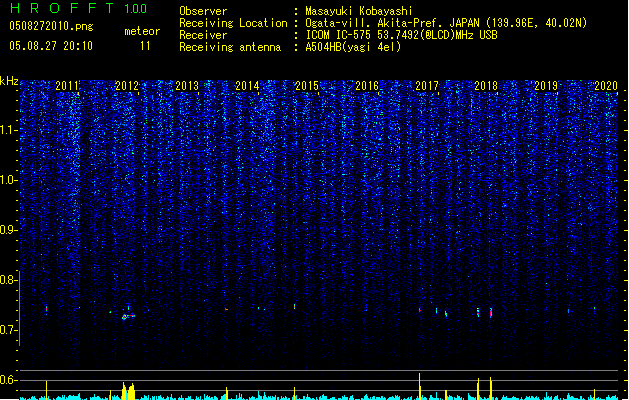
Task: Click the 'meteor' count label
Action: 142,31
